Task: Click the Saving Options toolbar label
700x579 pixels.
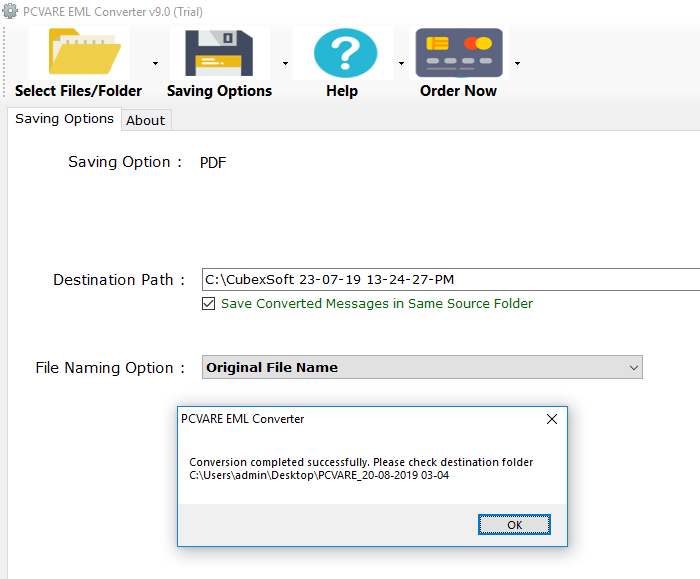Action: 220,91
